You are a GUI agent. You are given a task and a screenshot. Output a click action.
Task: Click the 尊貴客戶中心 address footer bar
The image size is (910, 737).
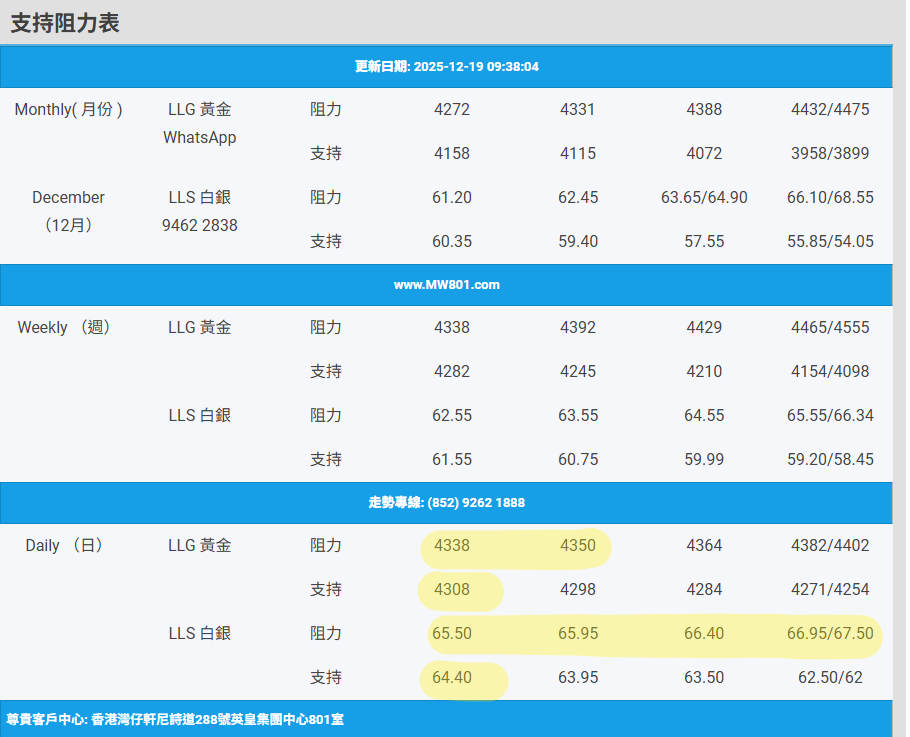point(176,719)
